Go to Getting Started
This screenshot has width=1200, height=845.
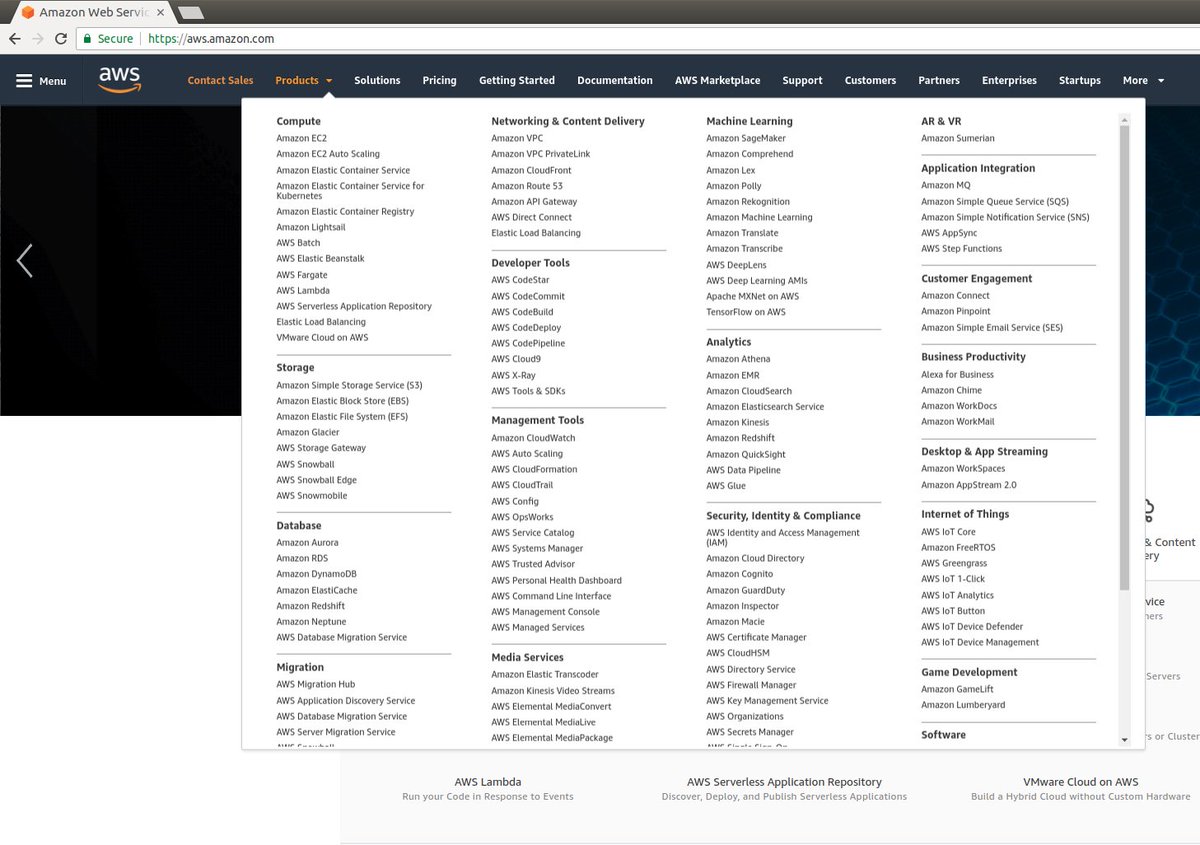click(517, 80)
